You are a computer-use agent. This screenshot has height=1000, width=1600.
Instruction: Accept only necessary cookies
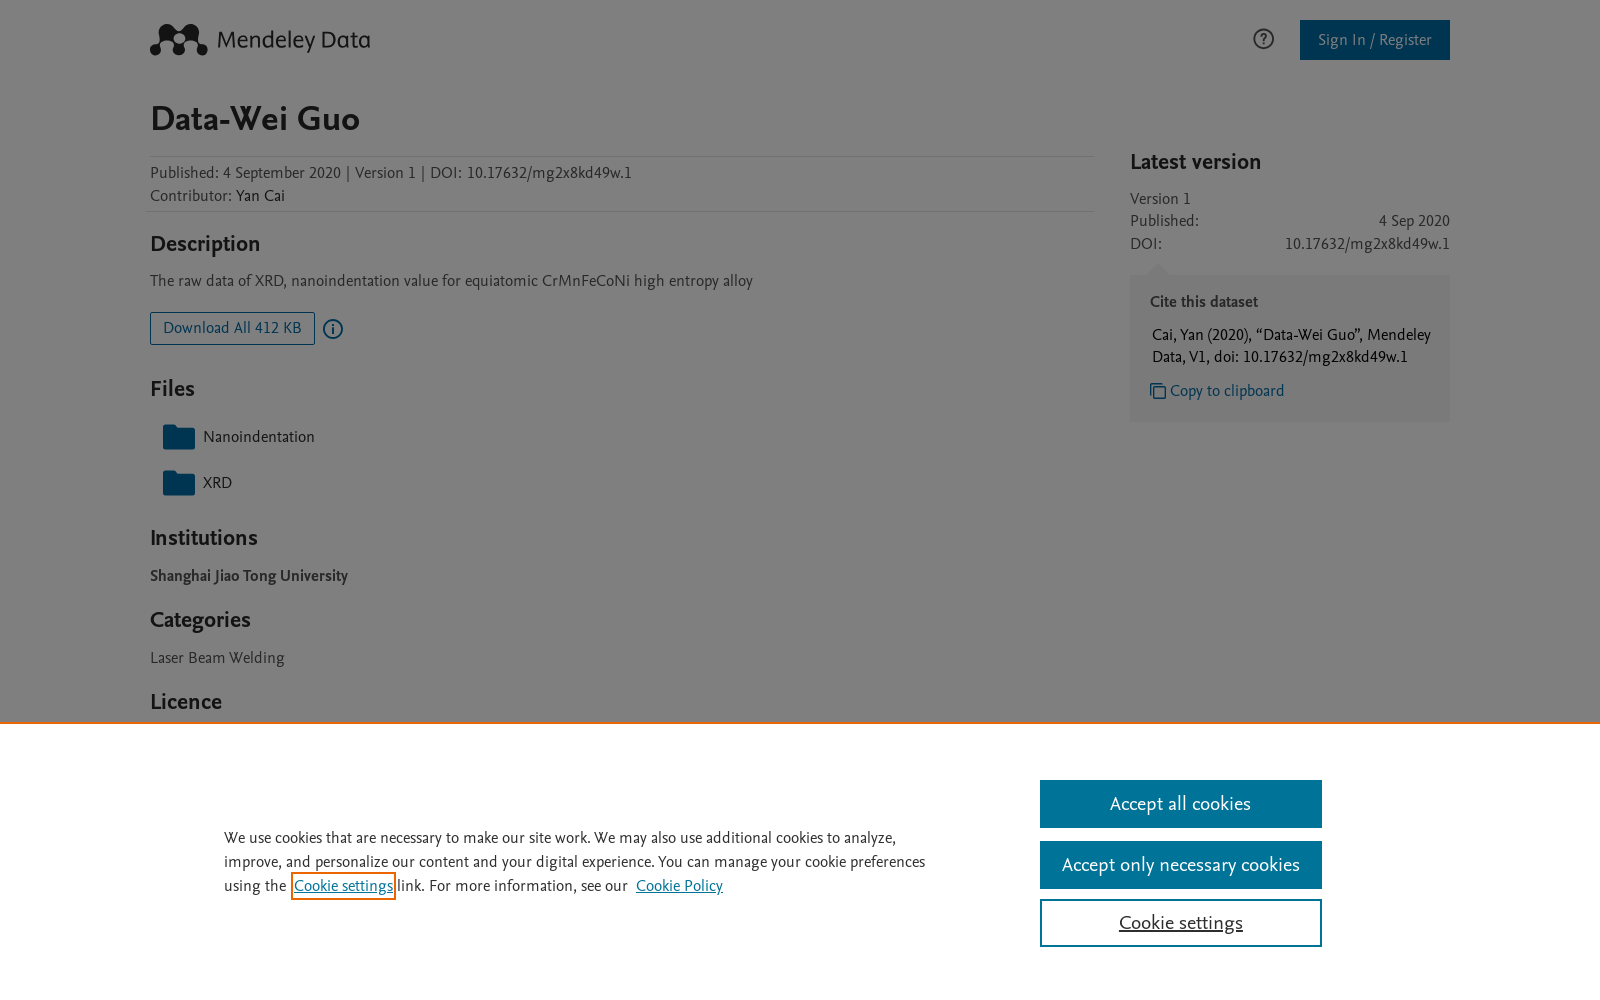[1181, 865]
